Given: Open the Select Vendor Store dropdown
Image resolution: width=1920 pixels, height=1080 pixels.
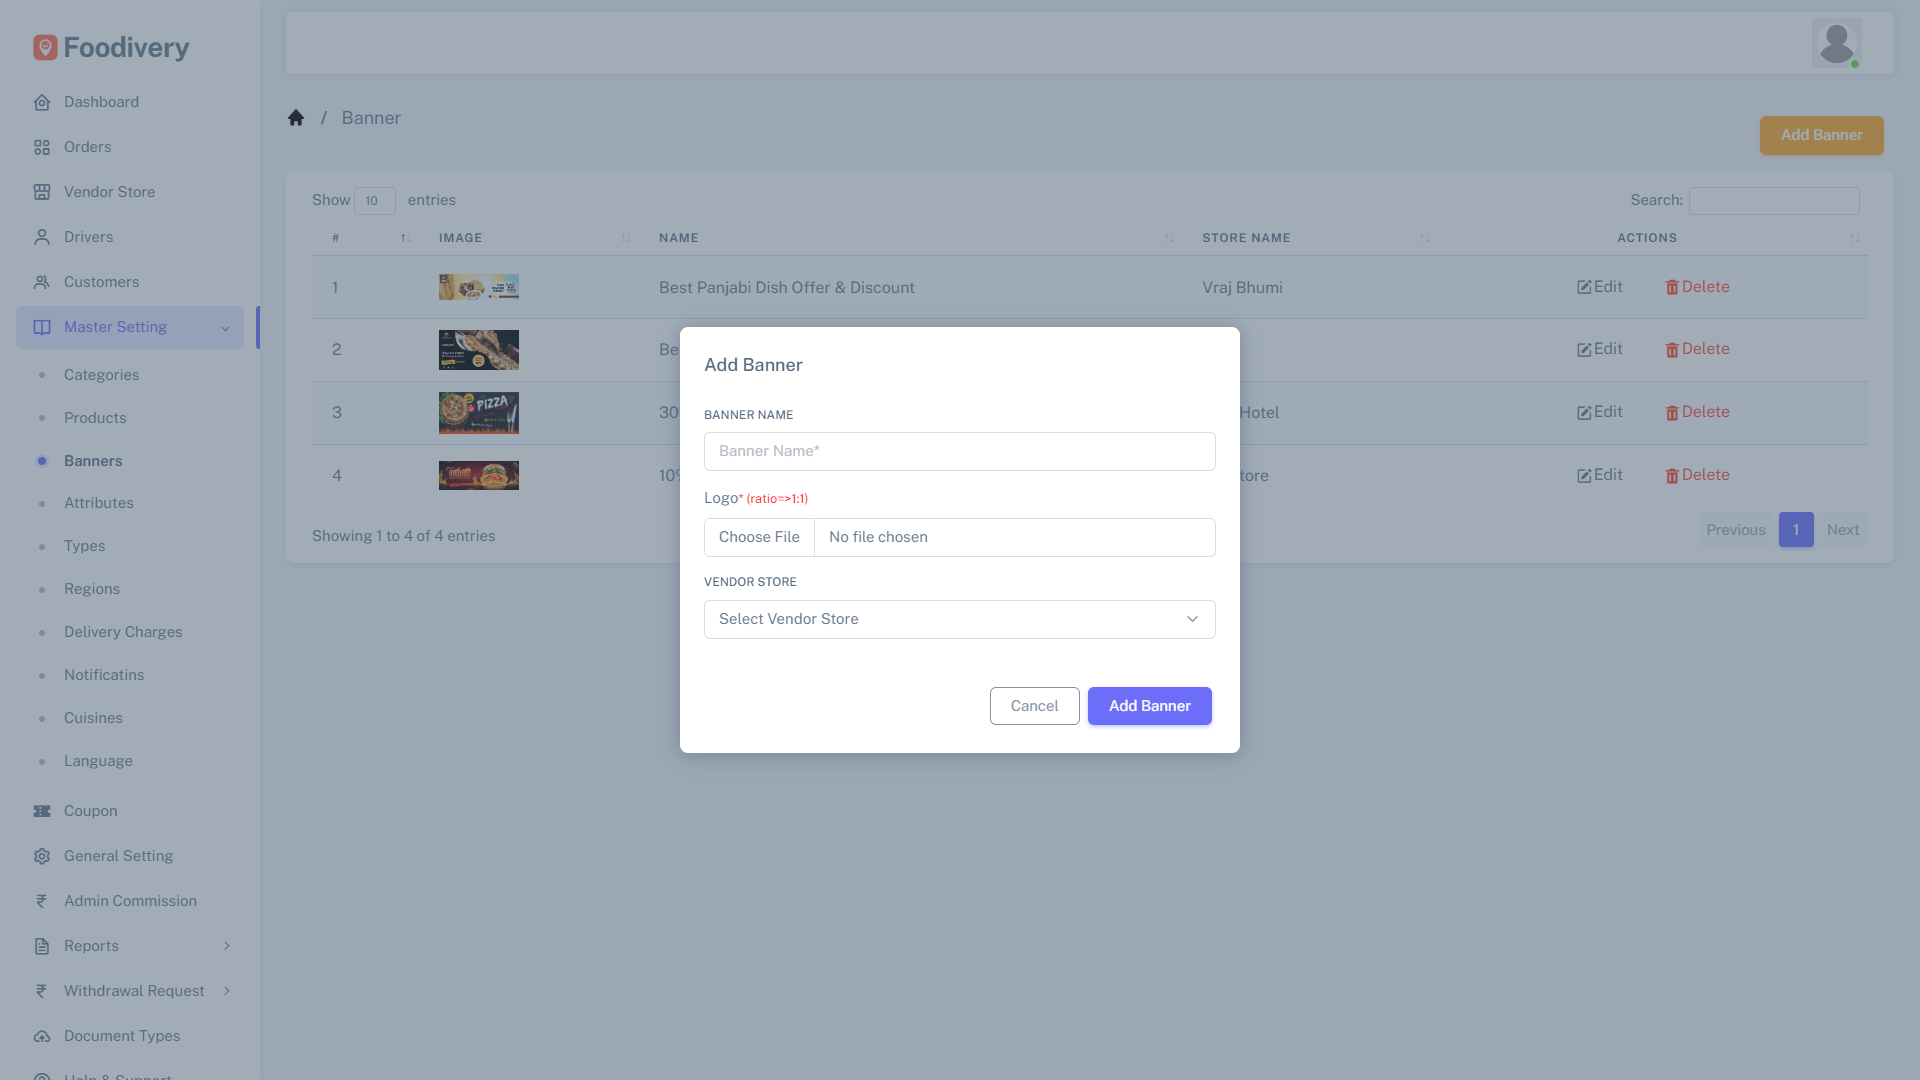Looking at the screenshot, I should click(x=959, y=619).
